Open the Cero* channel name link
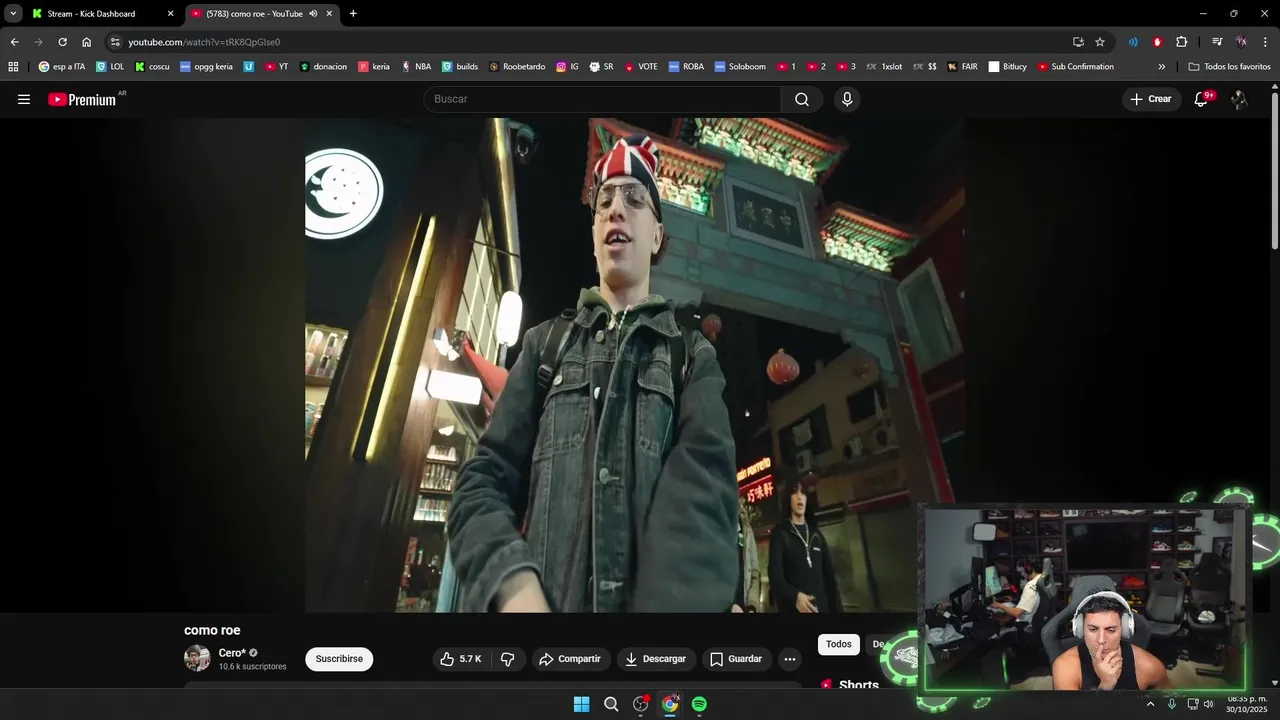The width and height of the screenshot is (1280, 720). pyautogui.click(x=232, y=653)
